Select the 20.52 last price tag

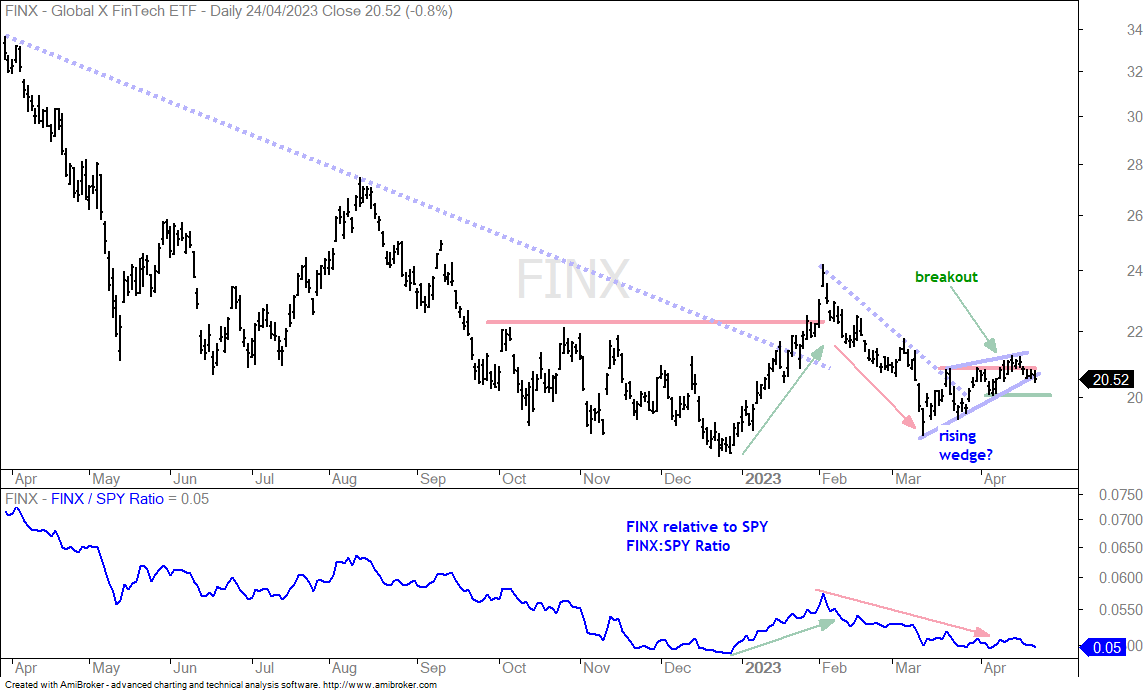[x=1109, y=379]
